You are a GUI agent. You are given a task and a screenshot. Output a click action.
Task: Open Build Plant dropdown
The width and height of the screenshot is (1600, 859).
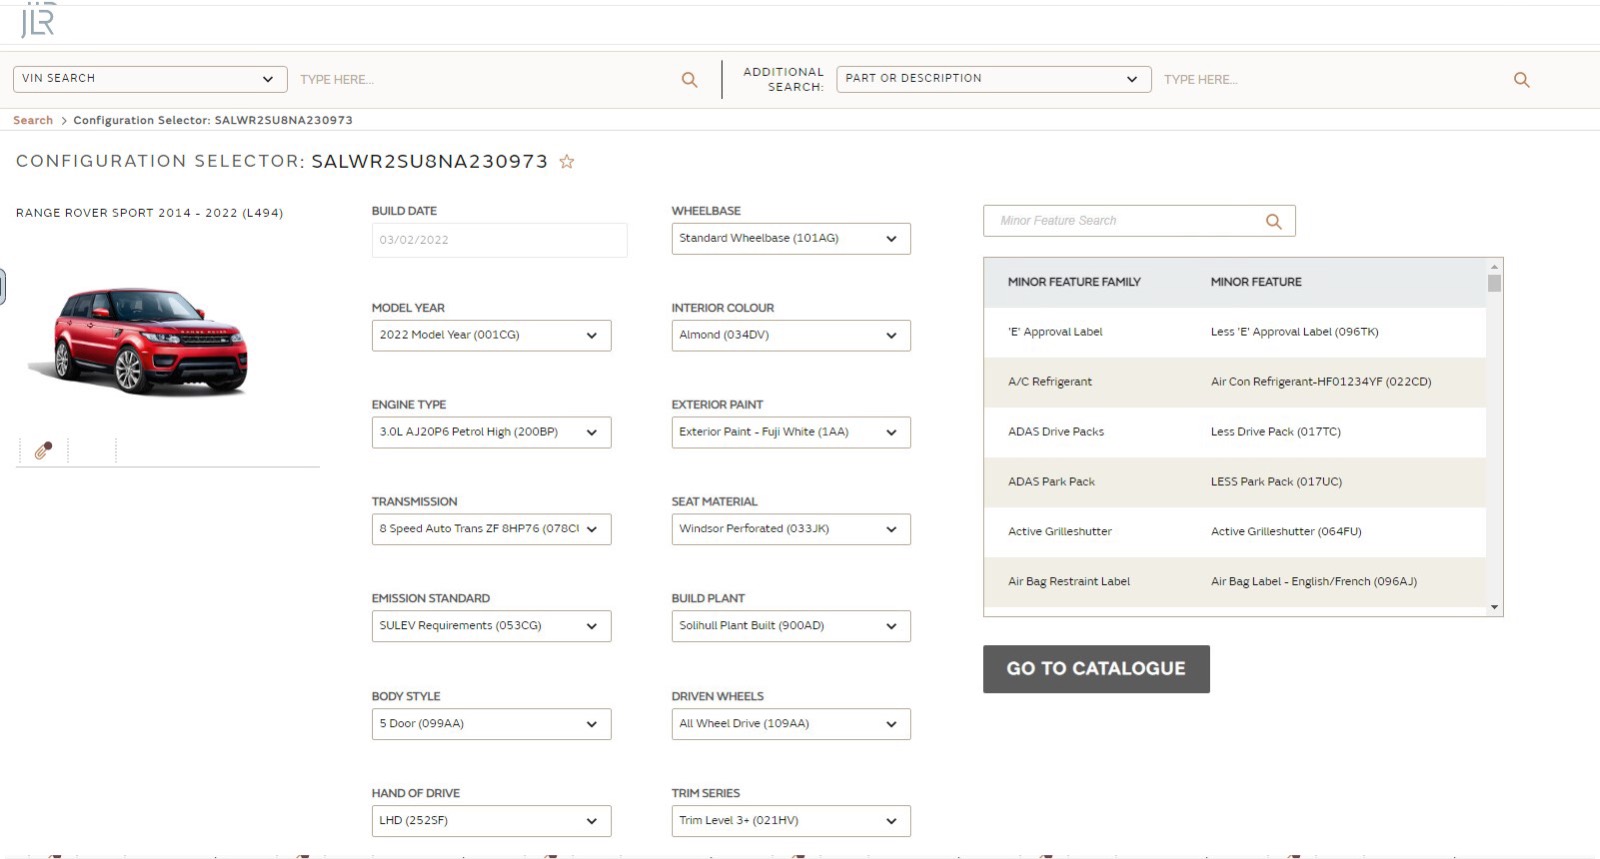coord(791,626)
